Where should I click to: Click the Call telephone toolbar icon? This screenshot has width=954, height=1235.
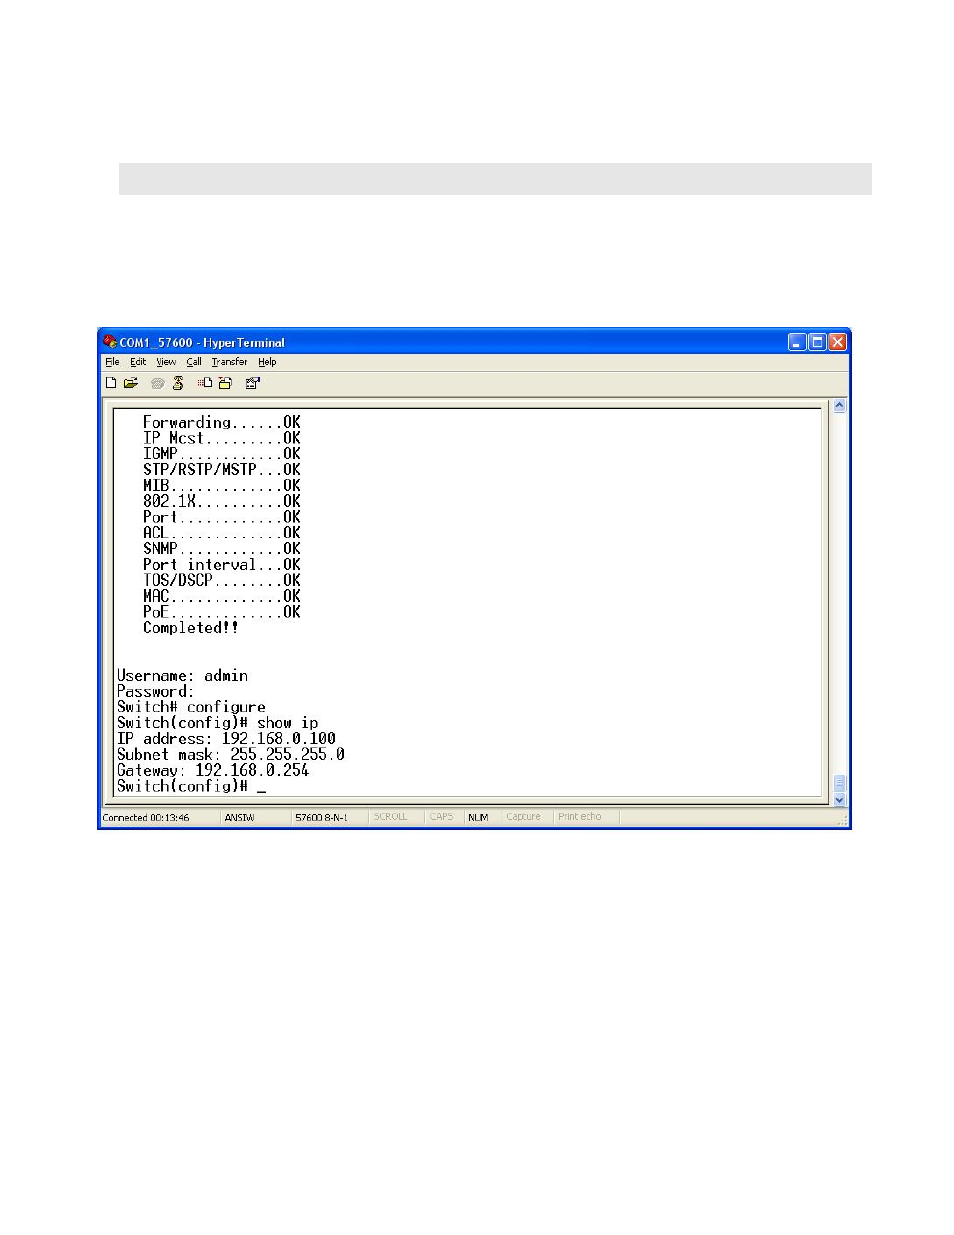(x=157, y=383)
